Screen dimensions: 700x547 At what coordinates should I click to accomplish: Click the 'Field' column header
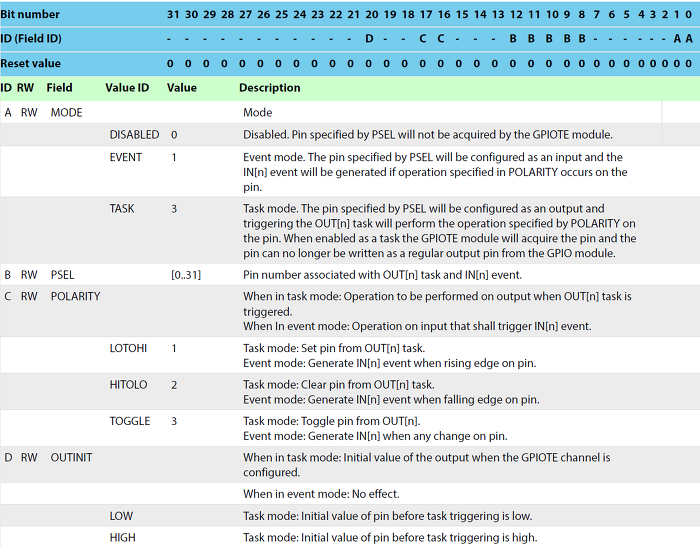pyautogui.click(x=59, y=88)
